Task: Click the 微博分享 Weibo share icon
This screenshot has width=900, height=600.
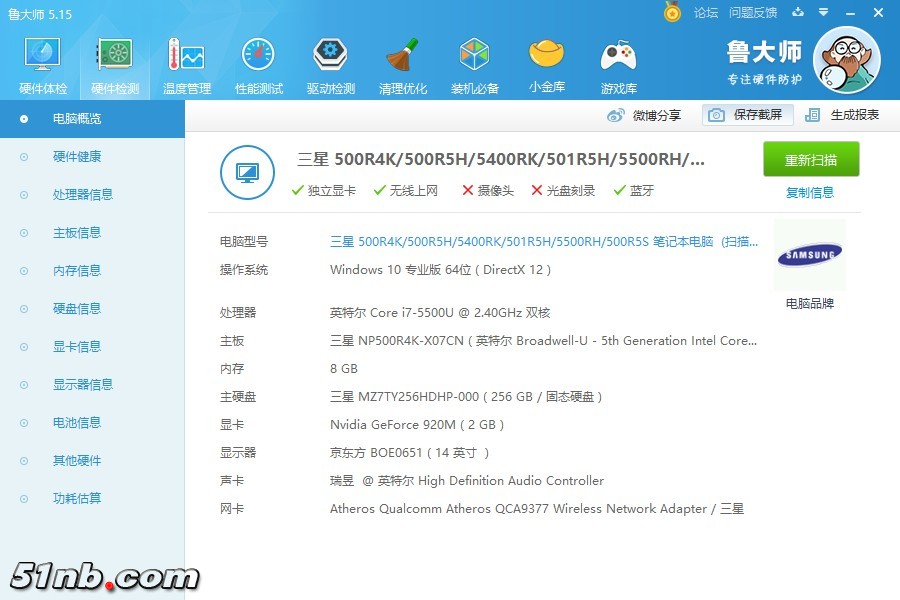Action: pyautogui.click(x=616, y=115)
